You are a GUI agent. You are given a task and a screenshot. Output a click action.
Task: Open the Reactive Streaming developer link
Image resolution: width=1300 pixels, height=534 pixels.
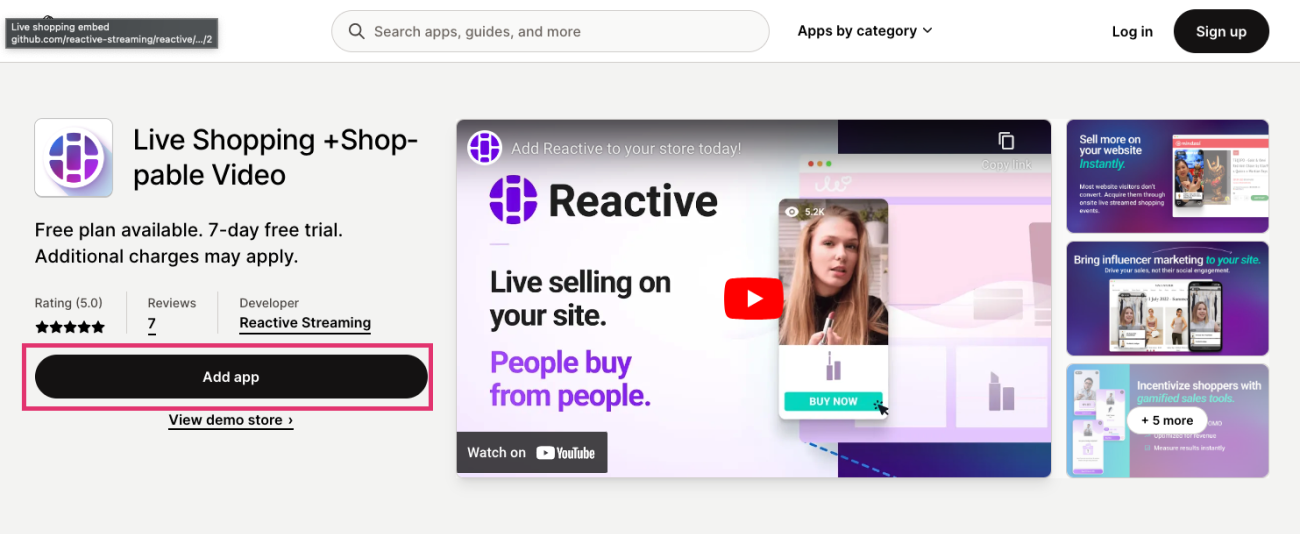tap(305, 323)
